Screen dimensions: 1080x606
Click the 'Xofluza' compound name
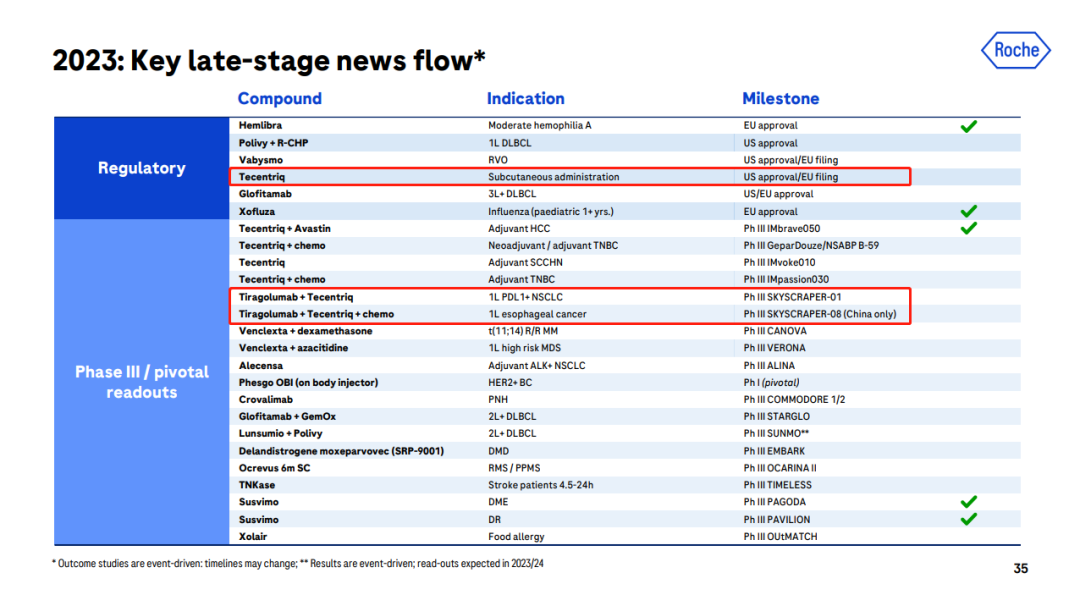257,211
